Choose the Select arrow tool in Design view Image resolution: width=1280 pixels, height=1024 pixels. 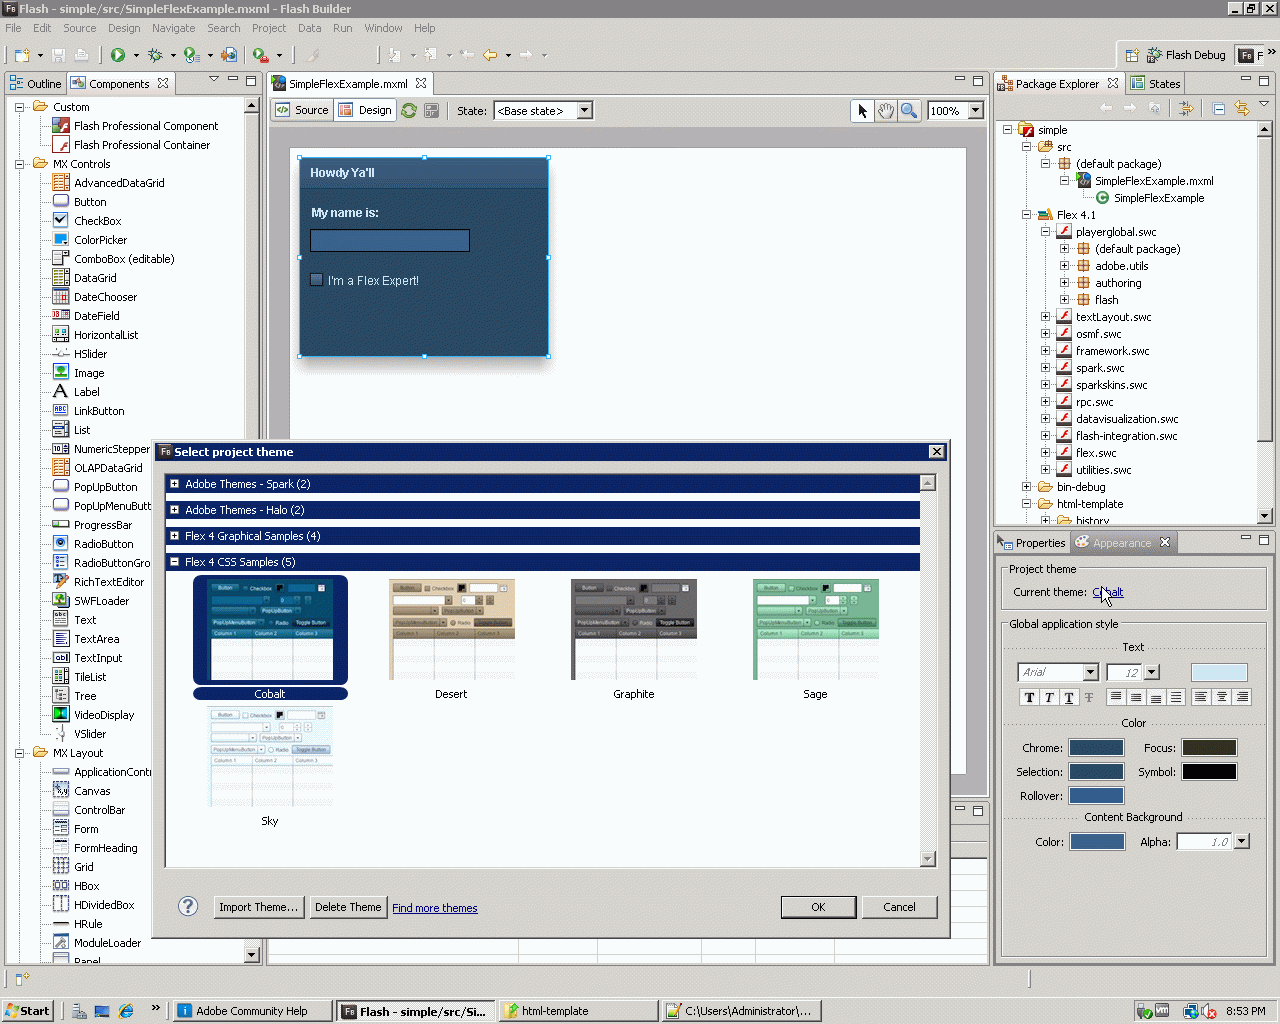[862, 111]
